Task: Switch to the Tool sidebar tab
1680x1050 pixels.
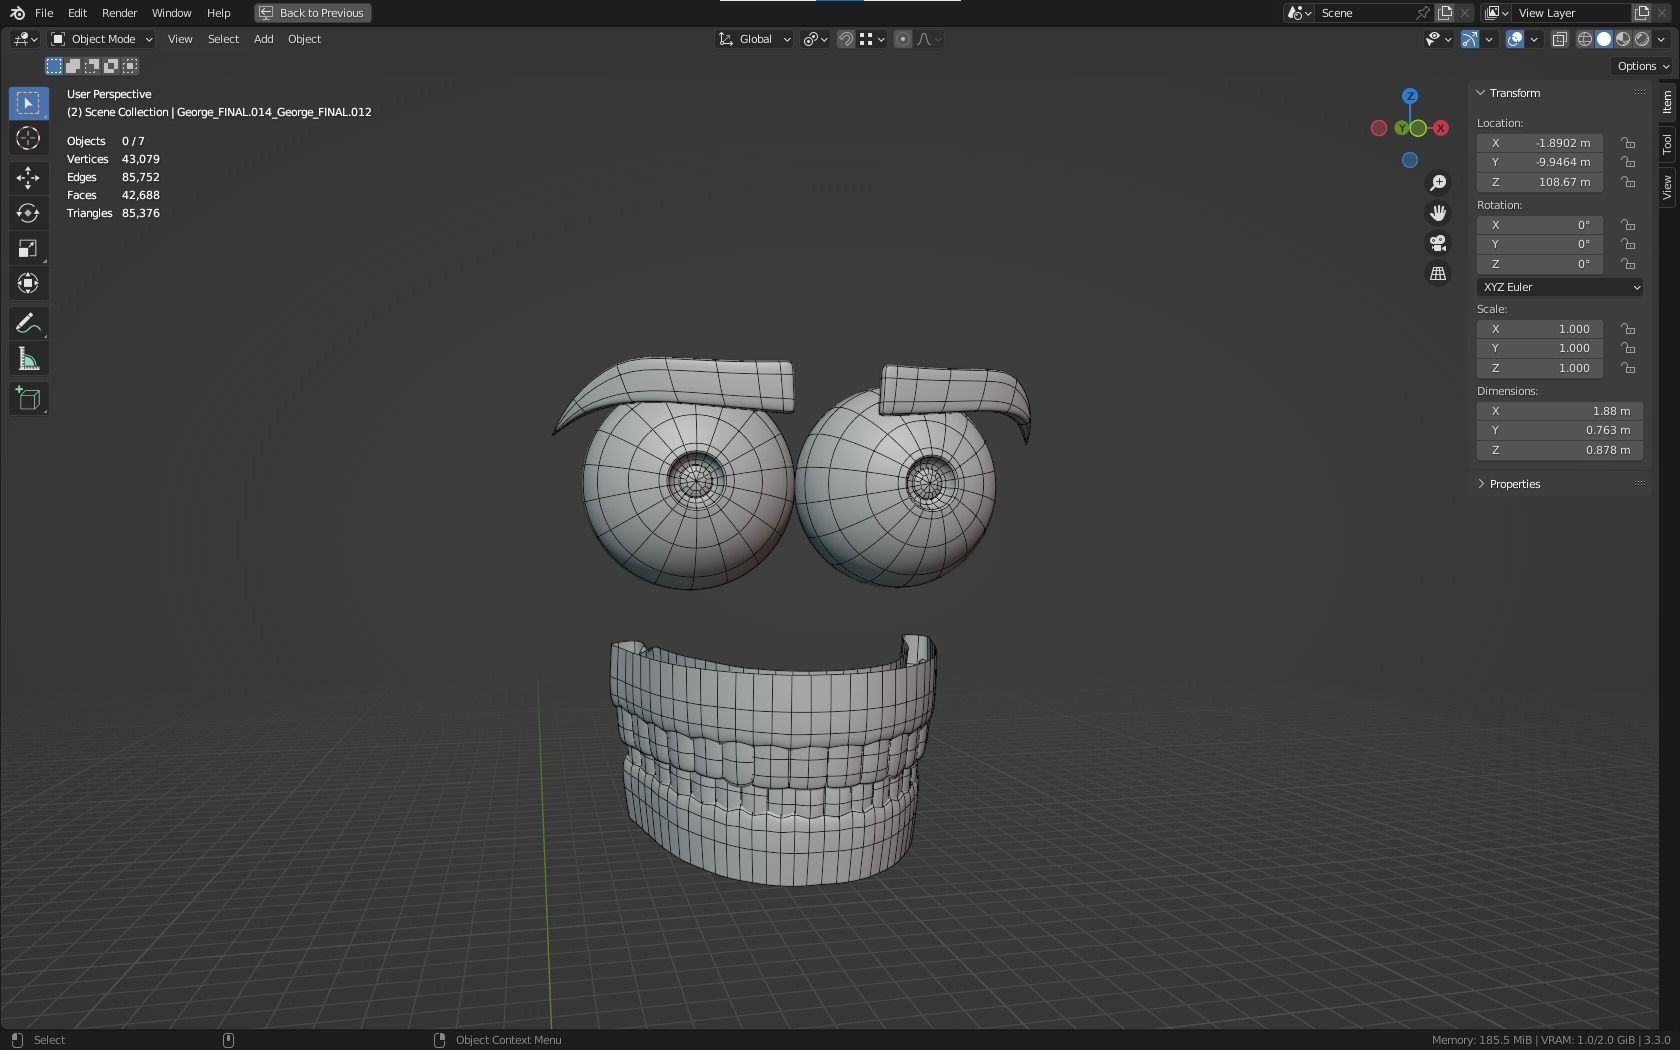Action: 1667,144
